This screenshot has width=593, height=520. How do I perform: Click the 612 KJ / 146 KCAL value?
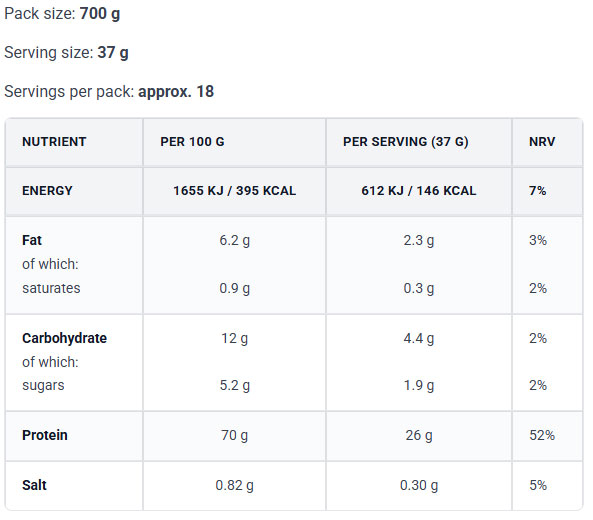[419, 191]
